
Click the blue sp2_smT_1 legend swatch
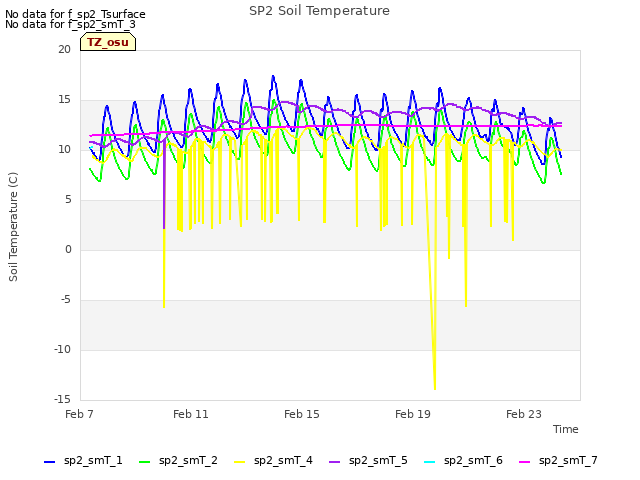point(49,462)
